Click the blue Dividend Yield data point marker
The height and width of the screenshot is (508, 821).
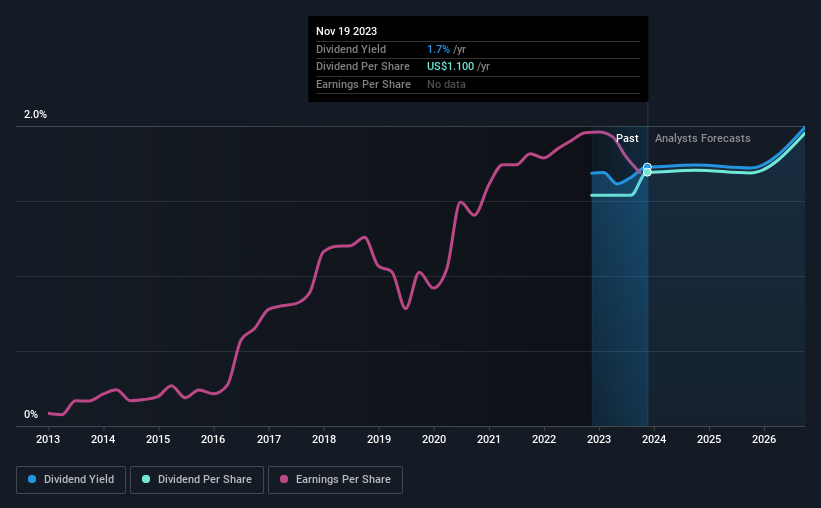pyautogui.click(x=647, y=167)
